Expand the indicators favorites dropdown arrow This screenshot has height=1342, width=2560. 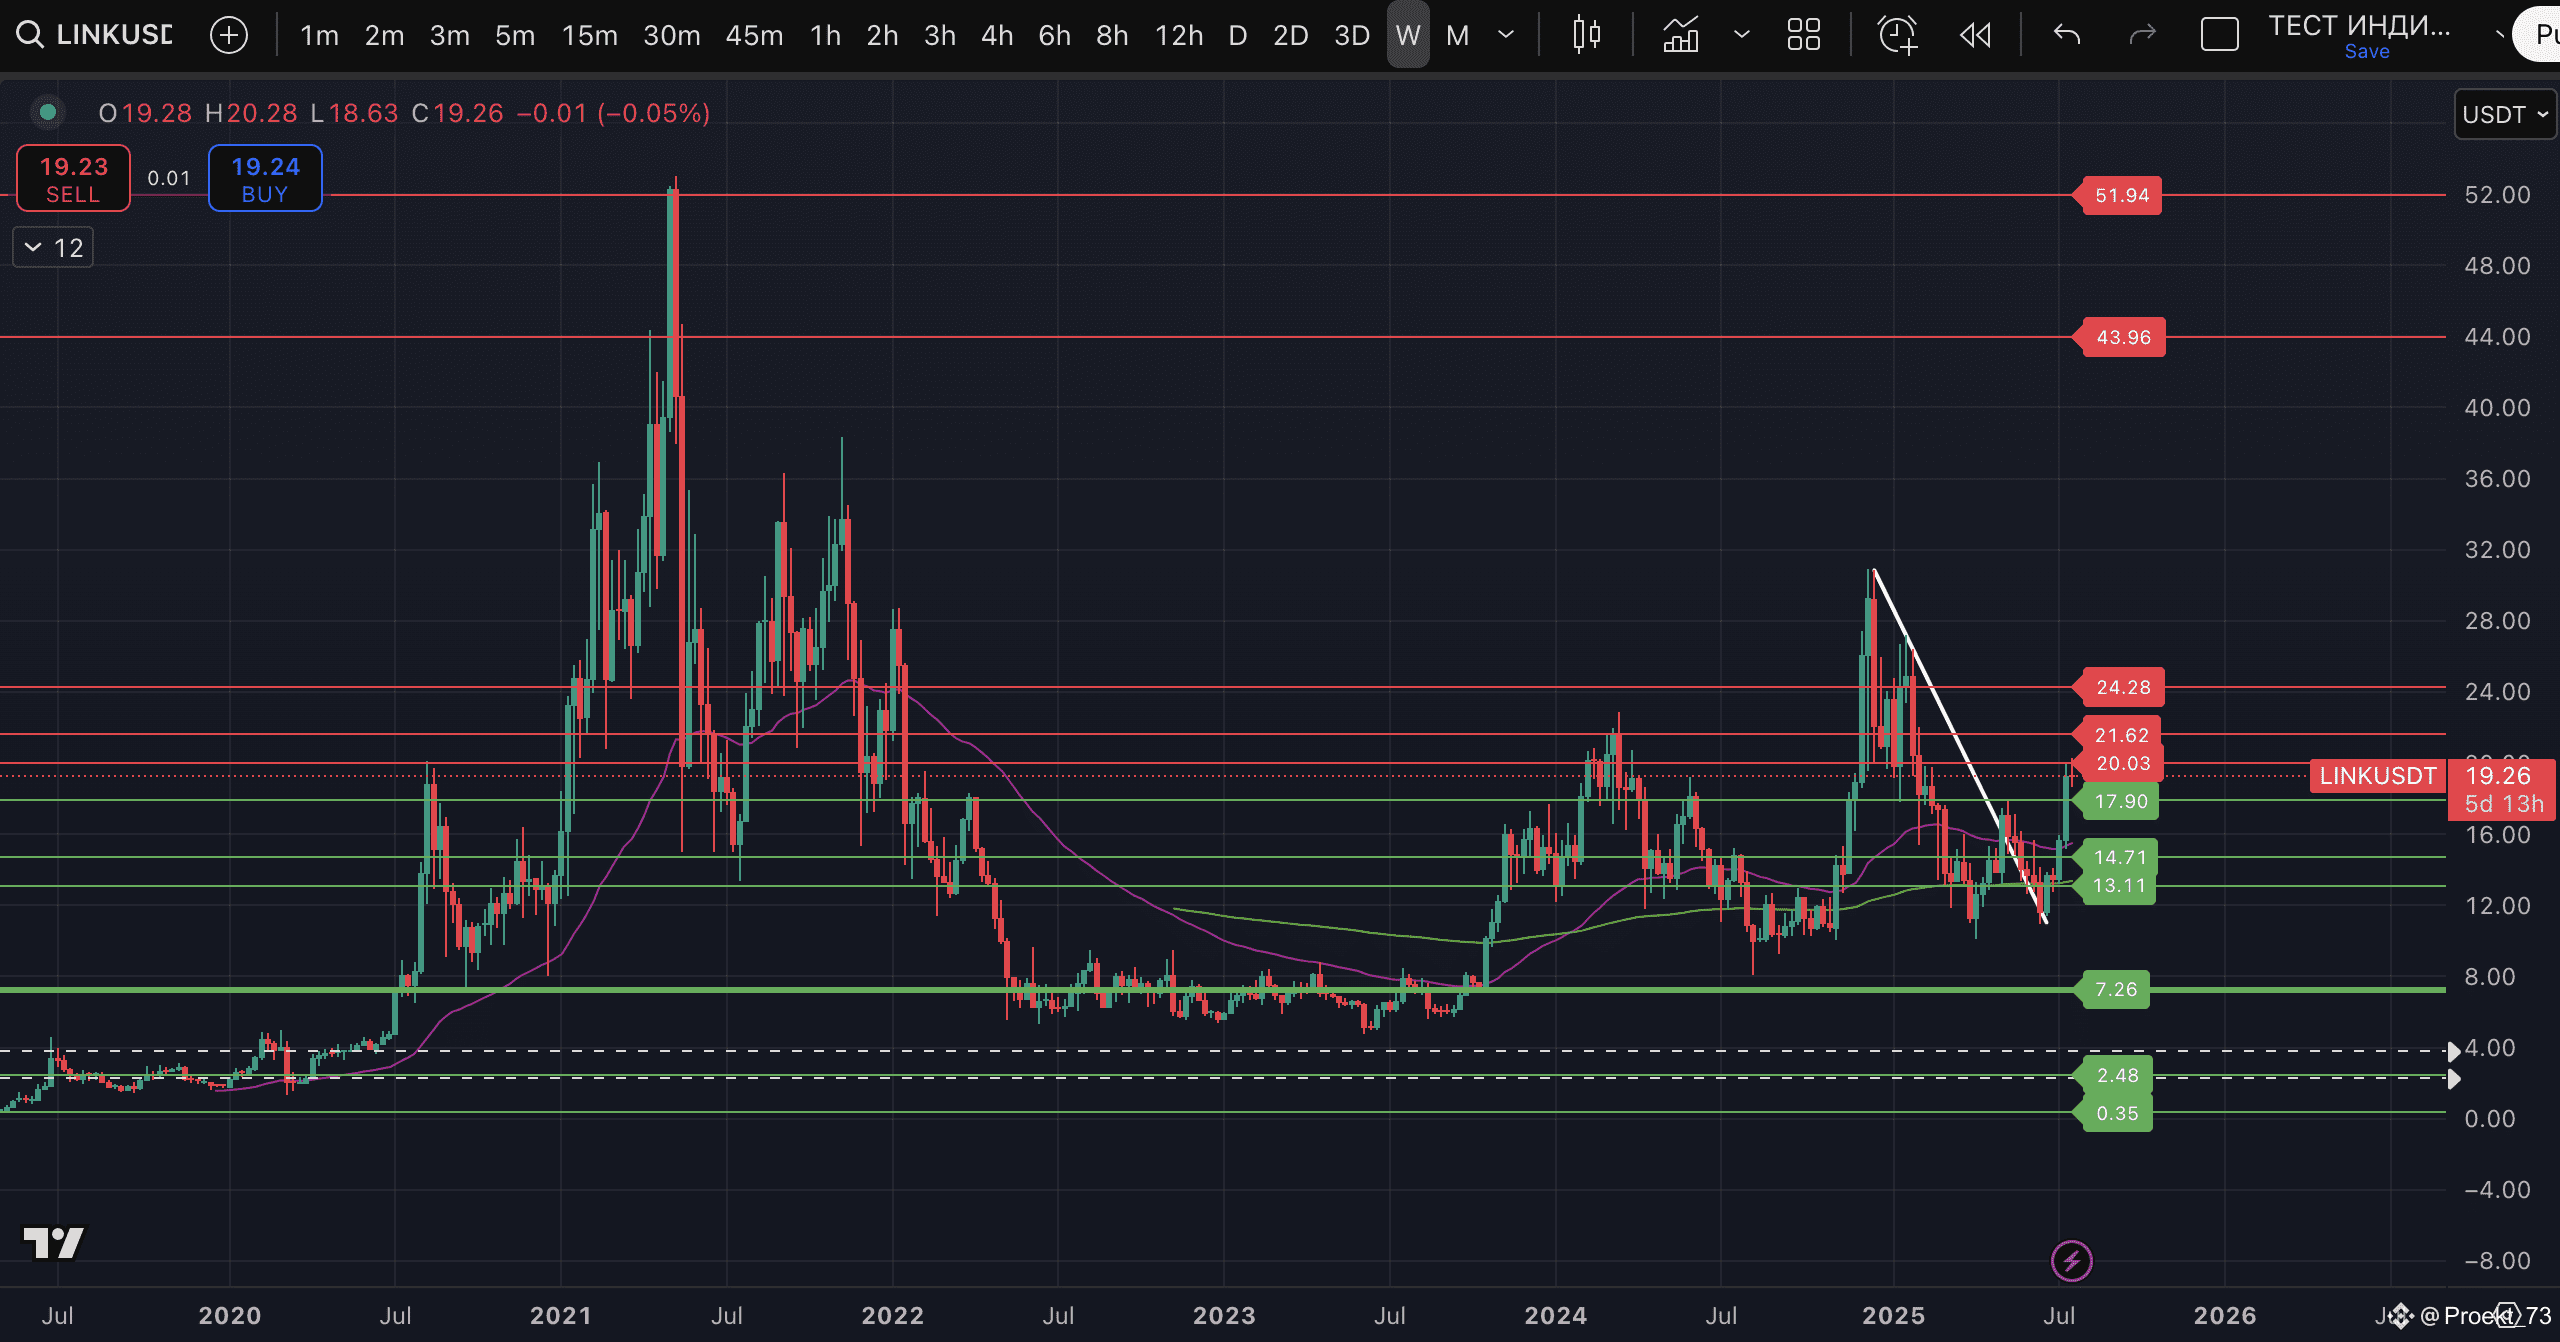click(1741, 35)
